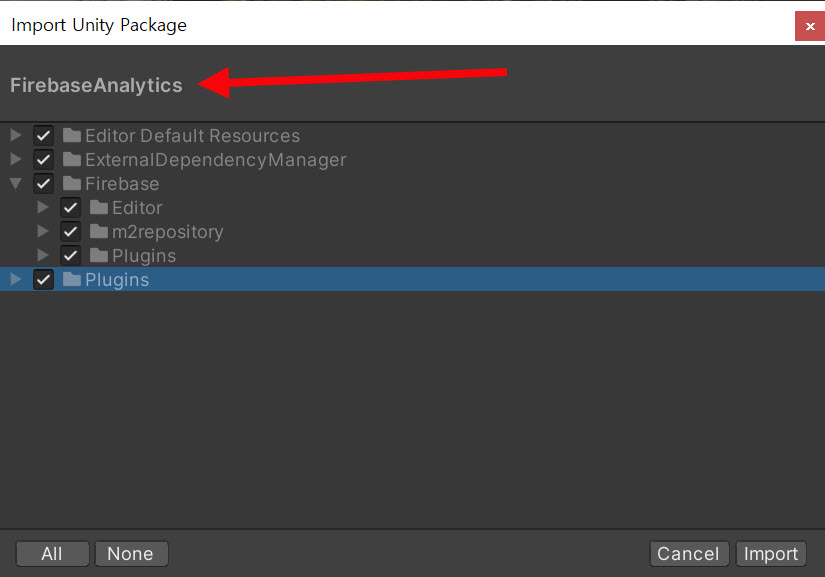Viewport: 825px width, 577px height.
Task: Click the 'Import Unity Package' title text
Action: pyautogui.click(x=99, y=25)
